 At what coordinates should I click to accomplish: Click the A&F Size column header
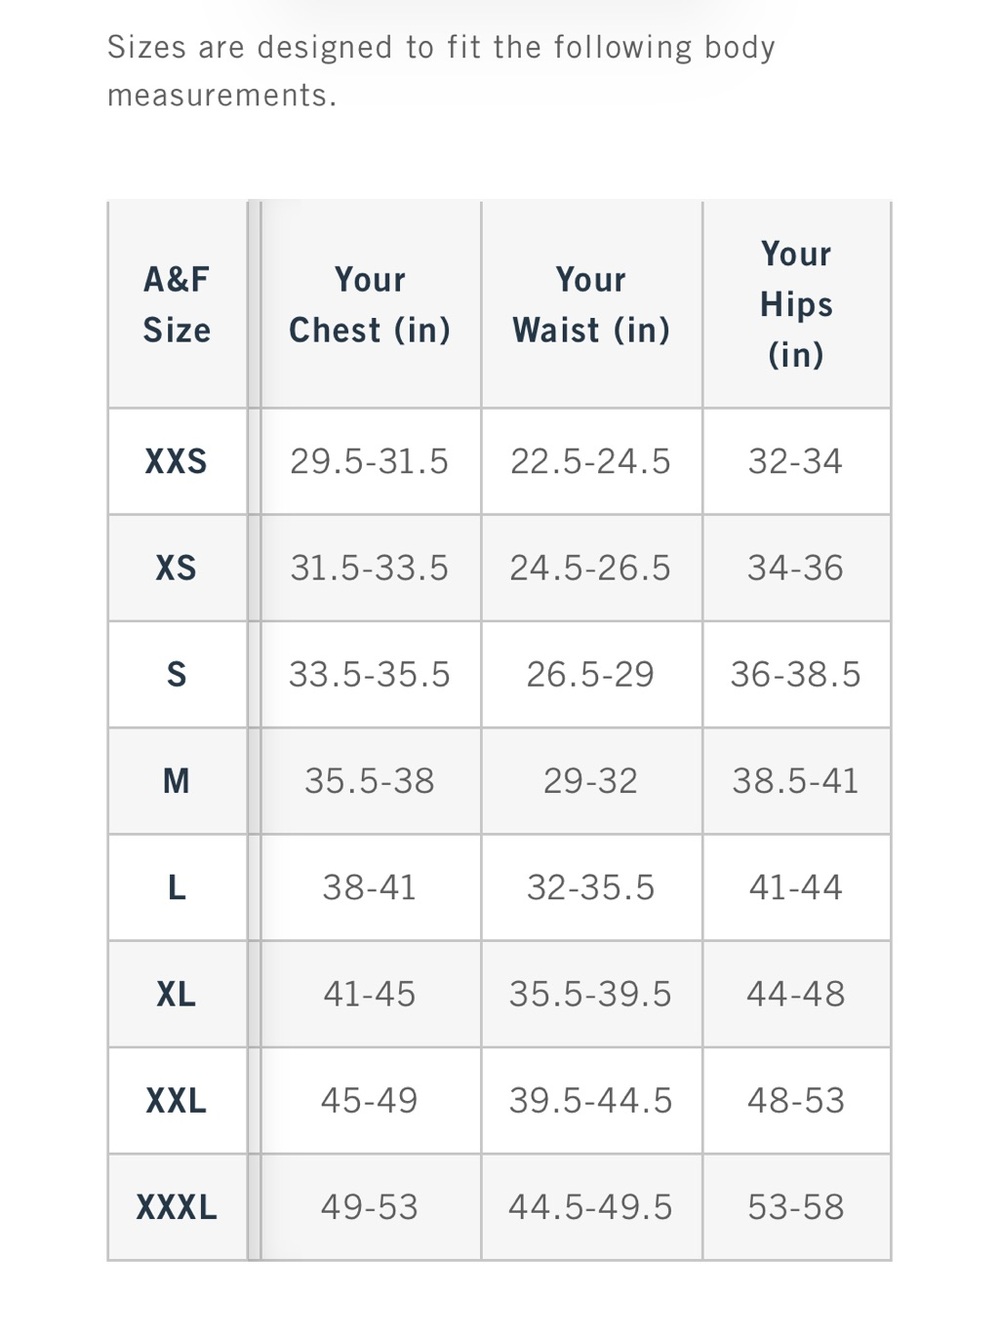coord(176,305)
